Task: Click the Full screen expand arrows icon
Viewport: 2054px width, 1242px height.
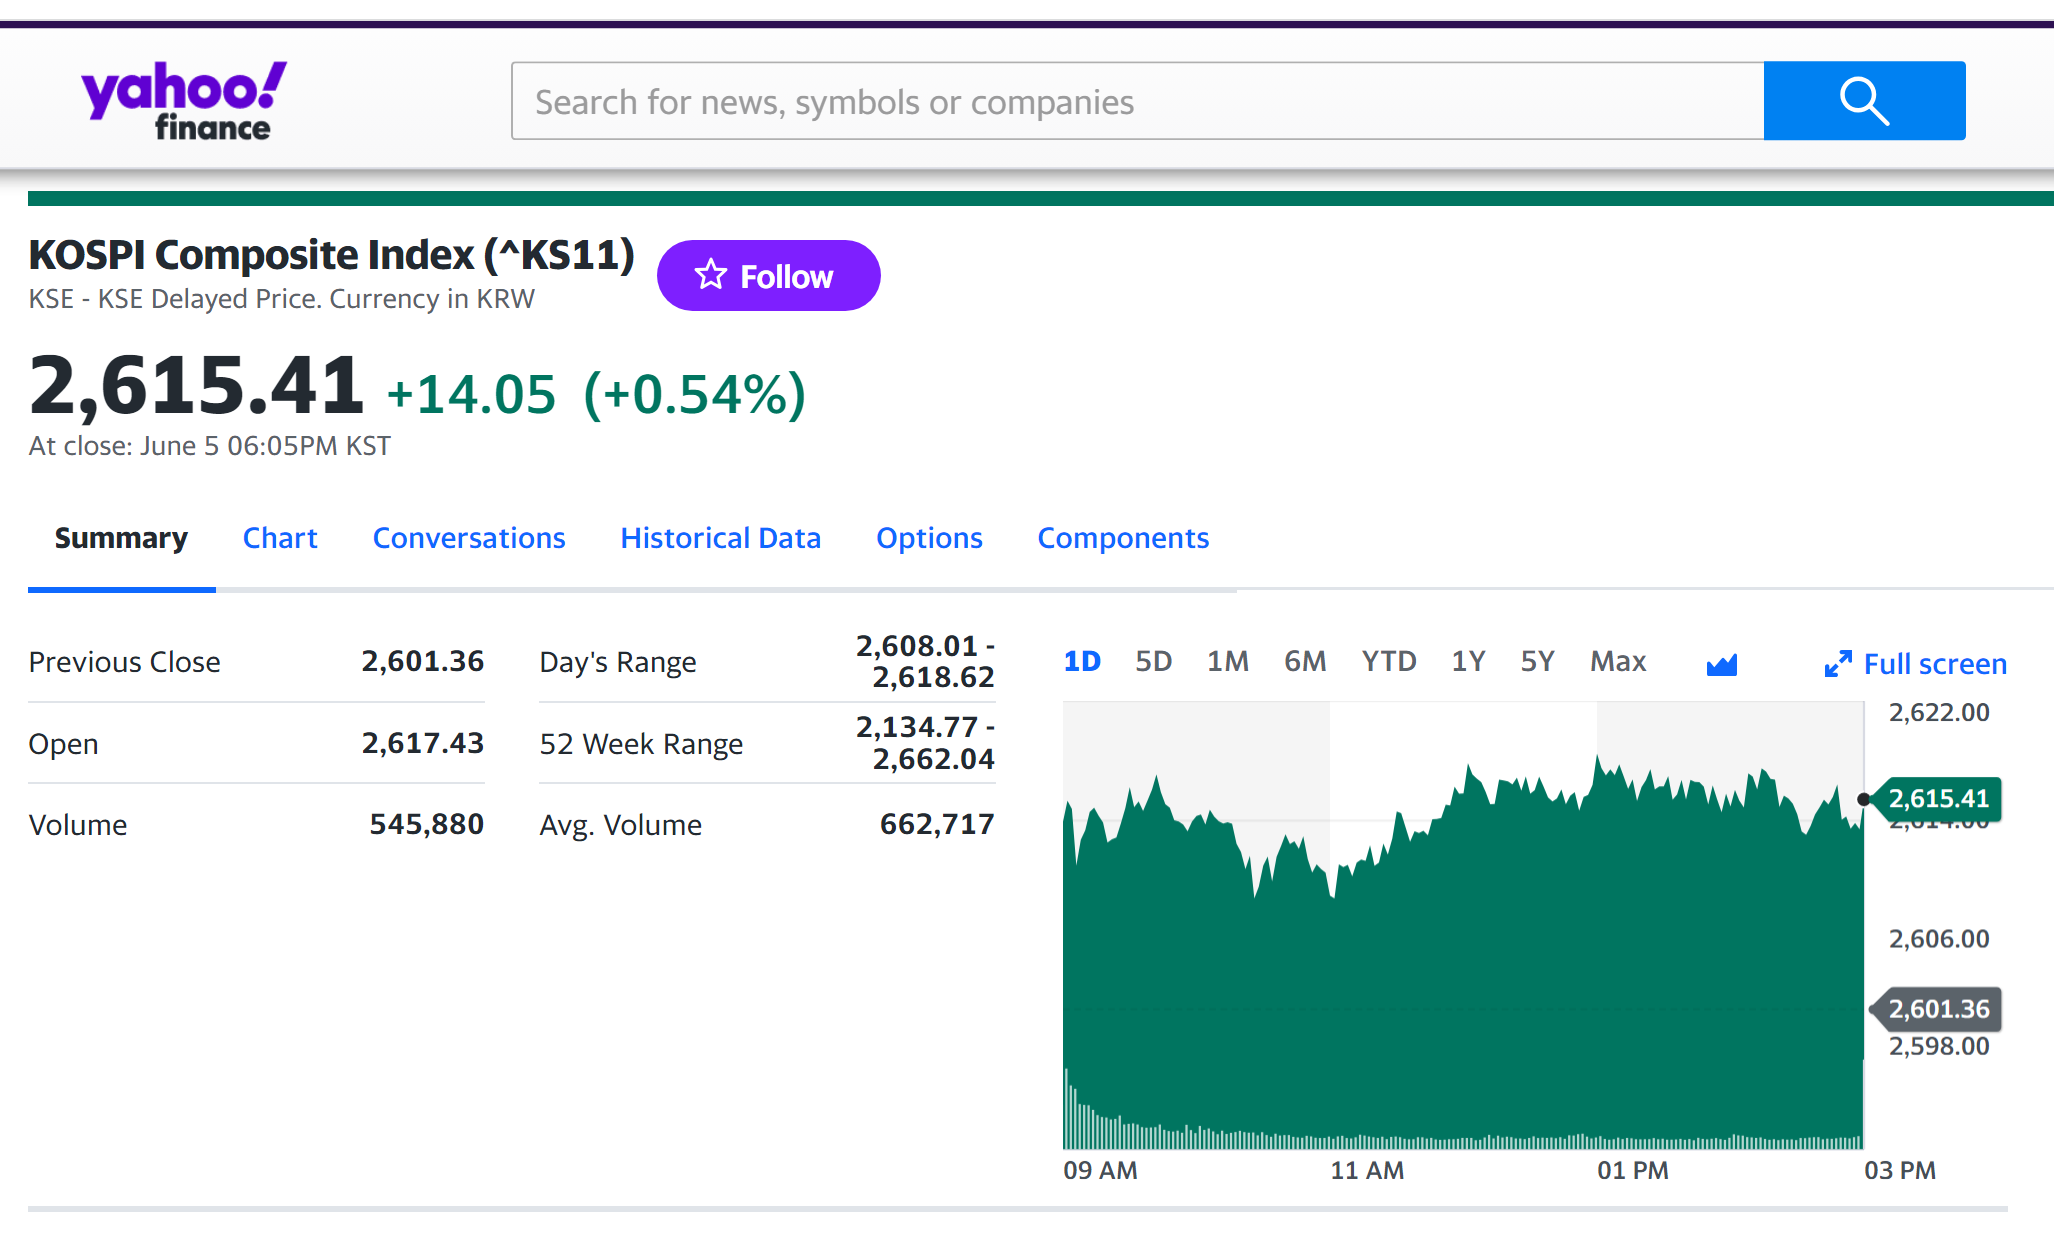Action: click(x=1838, y=664)
